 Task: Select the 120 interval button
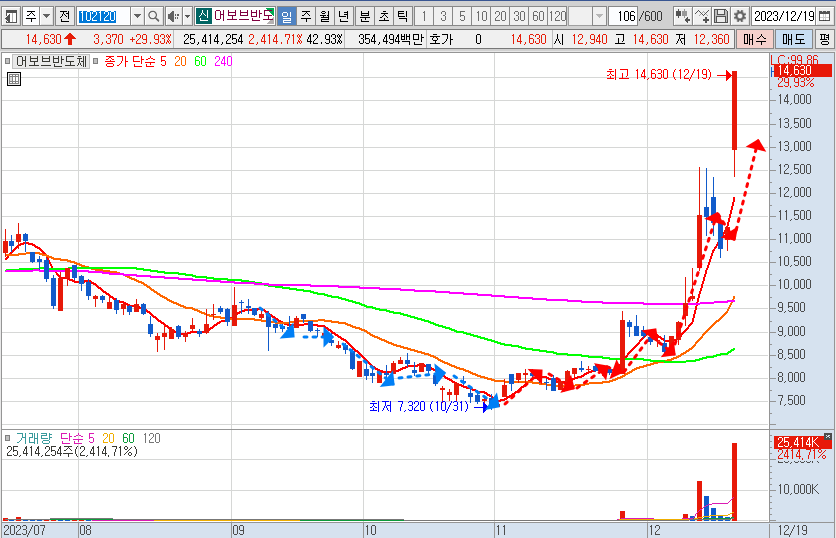tap(558, 17)
